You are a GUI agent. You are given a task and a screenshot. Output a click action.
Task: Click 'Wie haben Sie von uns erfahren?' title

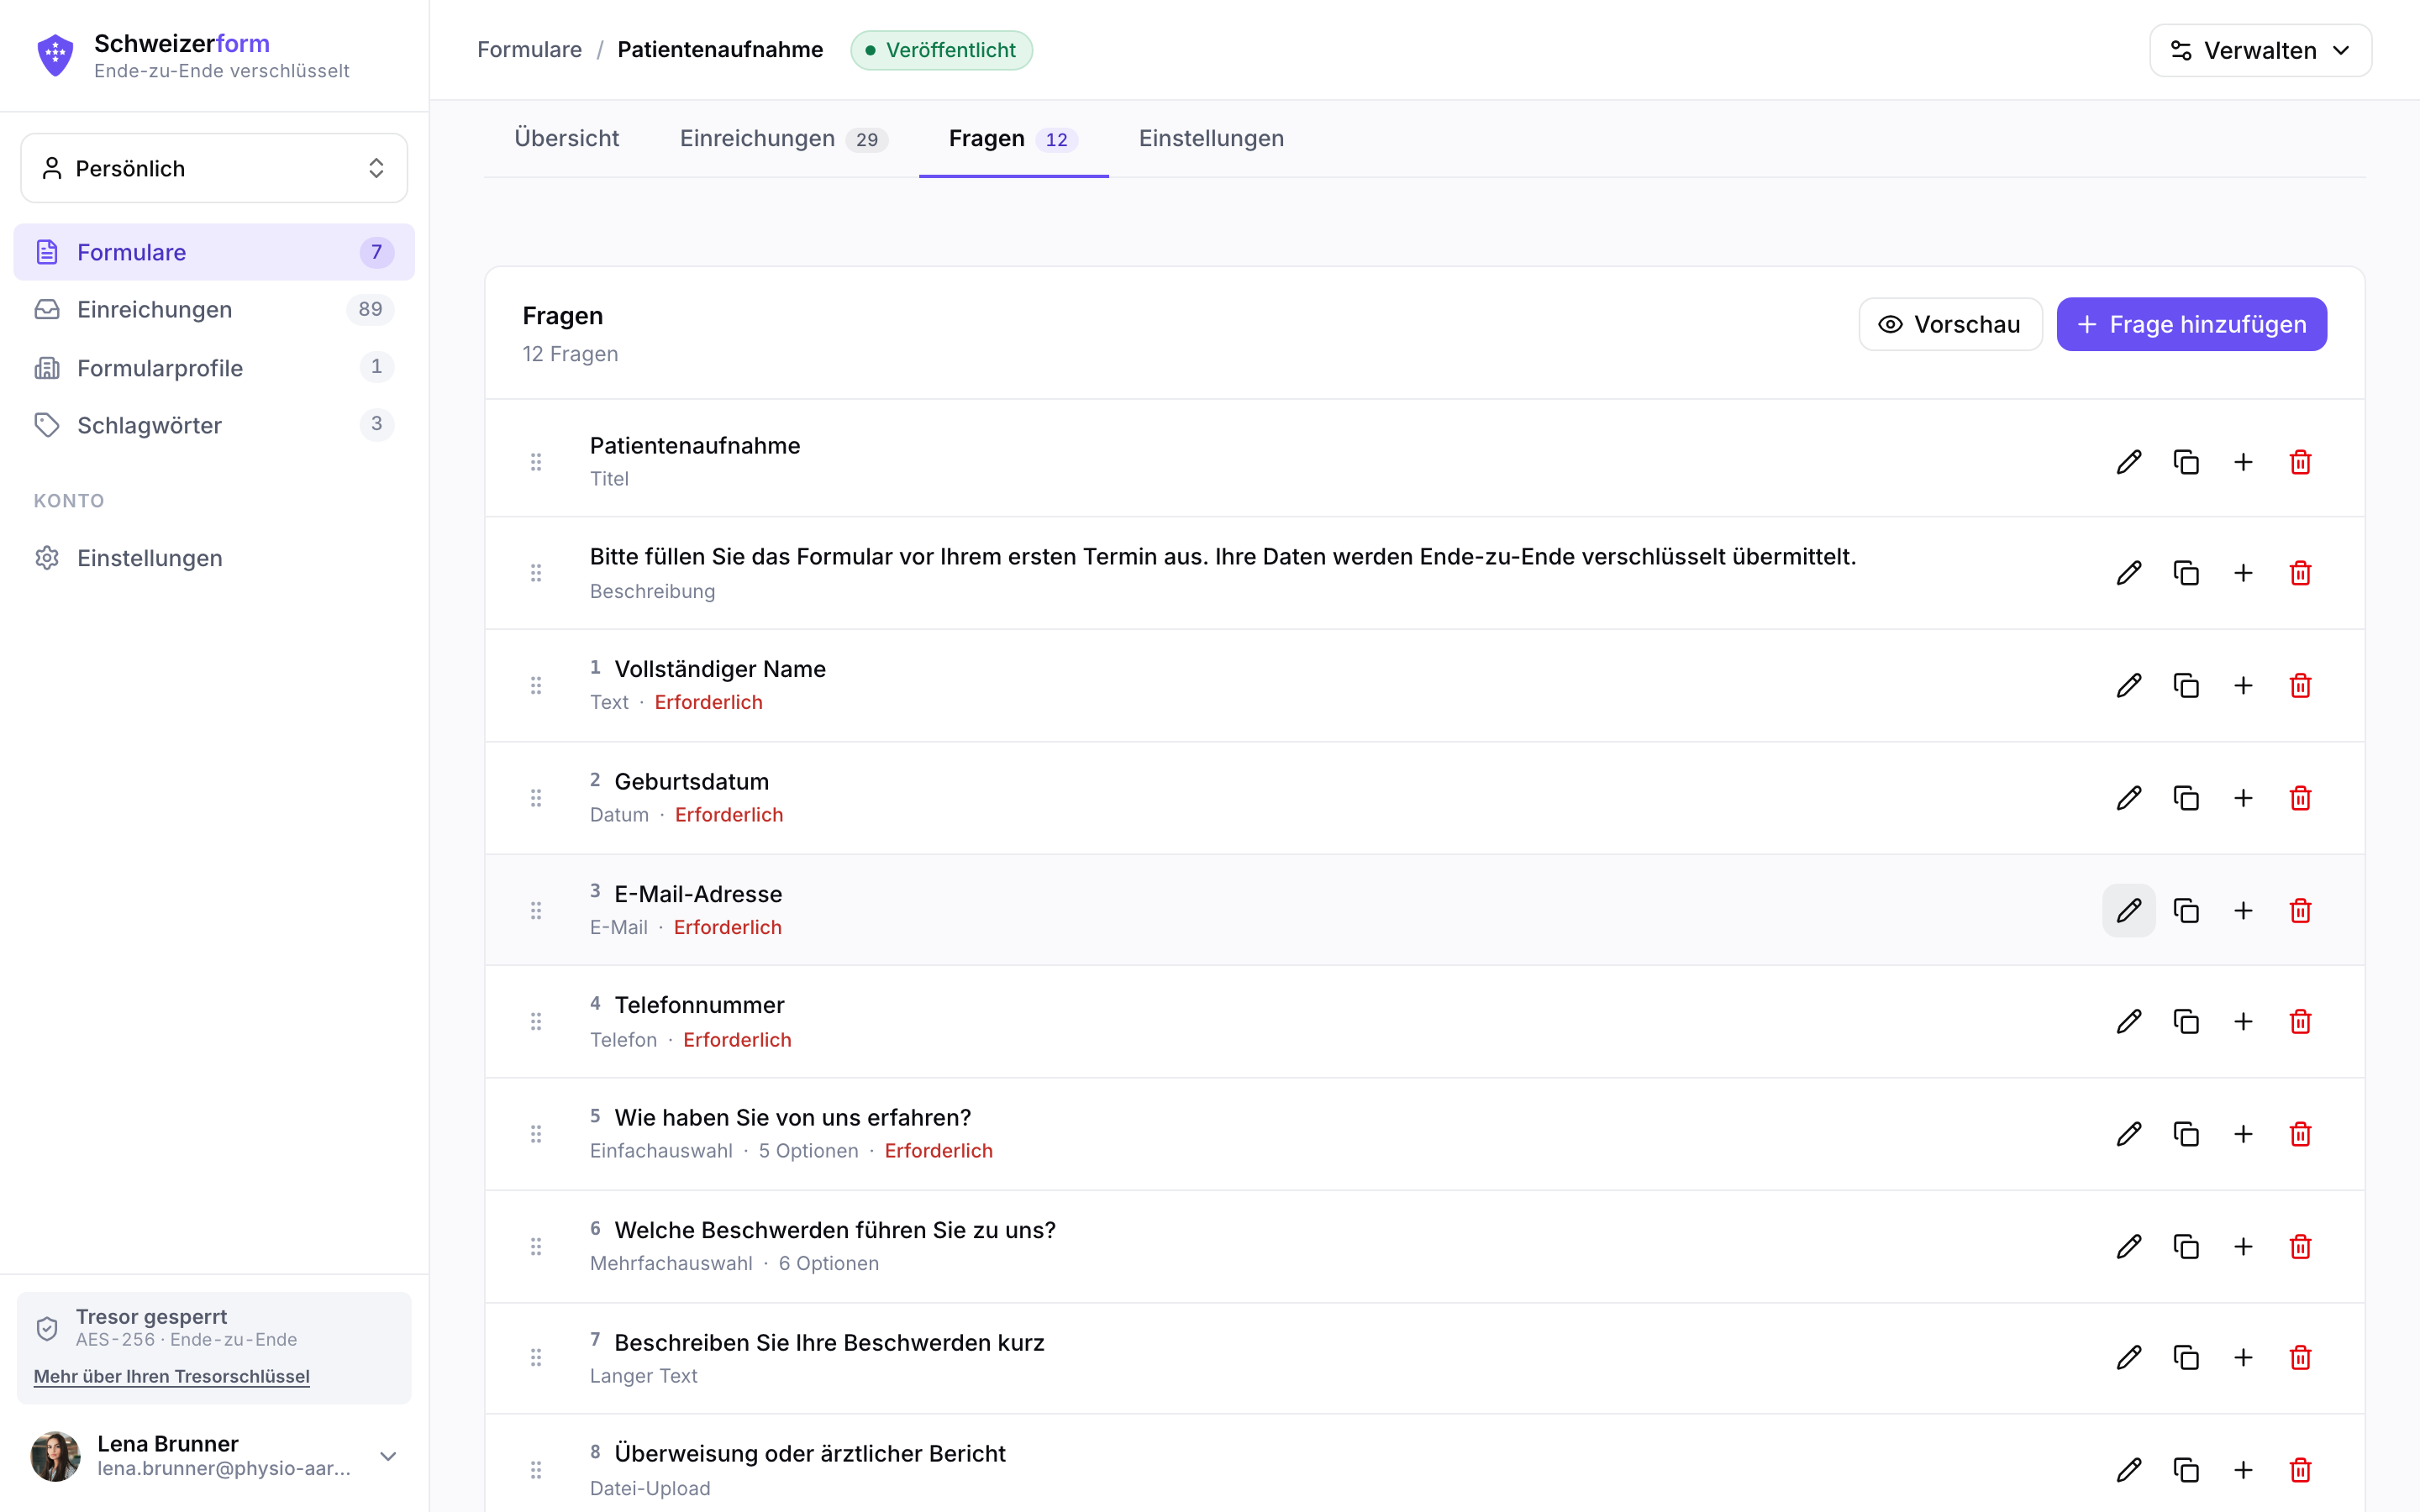point(792,1117)
